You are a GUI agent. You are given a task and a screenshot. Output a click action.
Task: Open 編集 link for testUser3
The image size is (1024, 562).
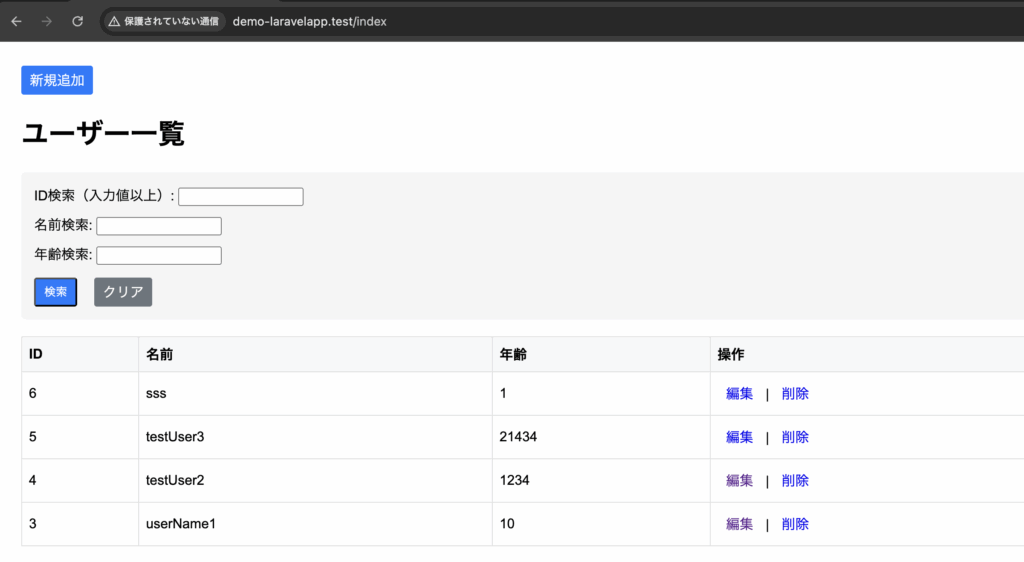click(739, 437)
